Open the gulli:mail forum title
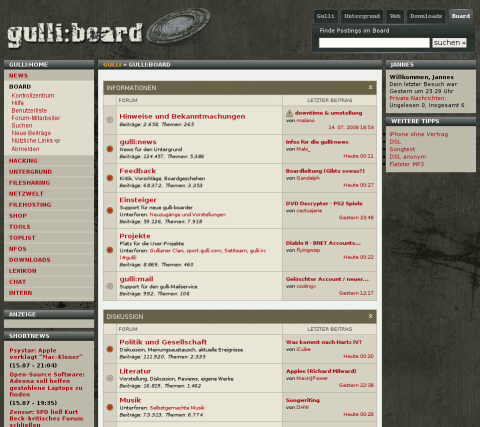 coord(136,279)
